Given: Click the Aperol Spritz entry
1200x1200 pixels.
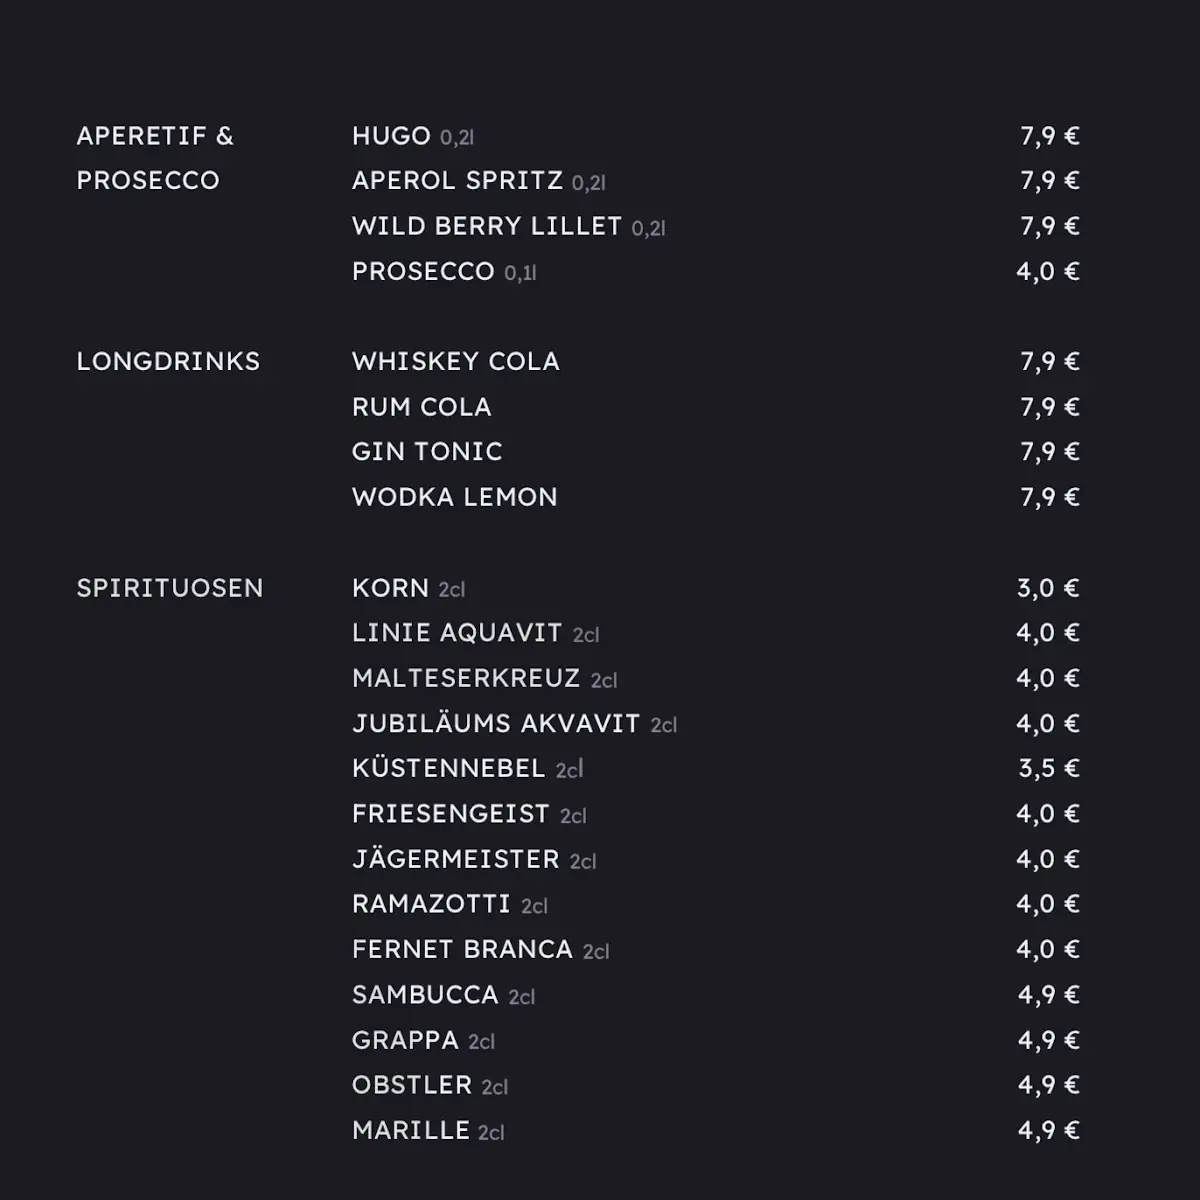Looking at the screenshot, I should 478,181.
